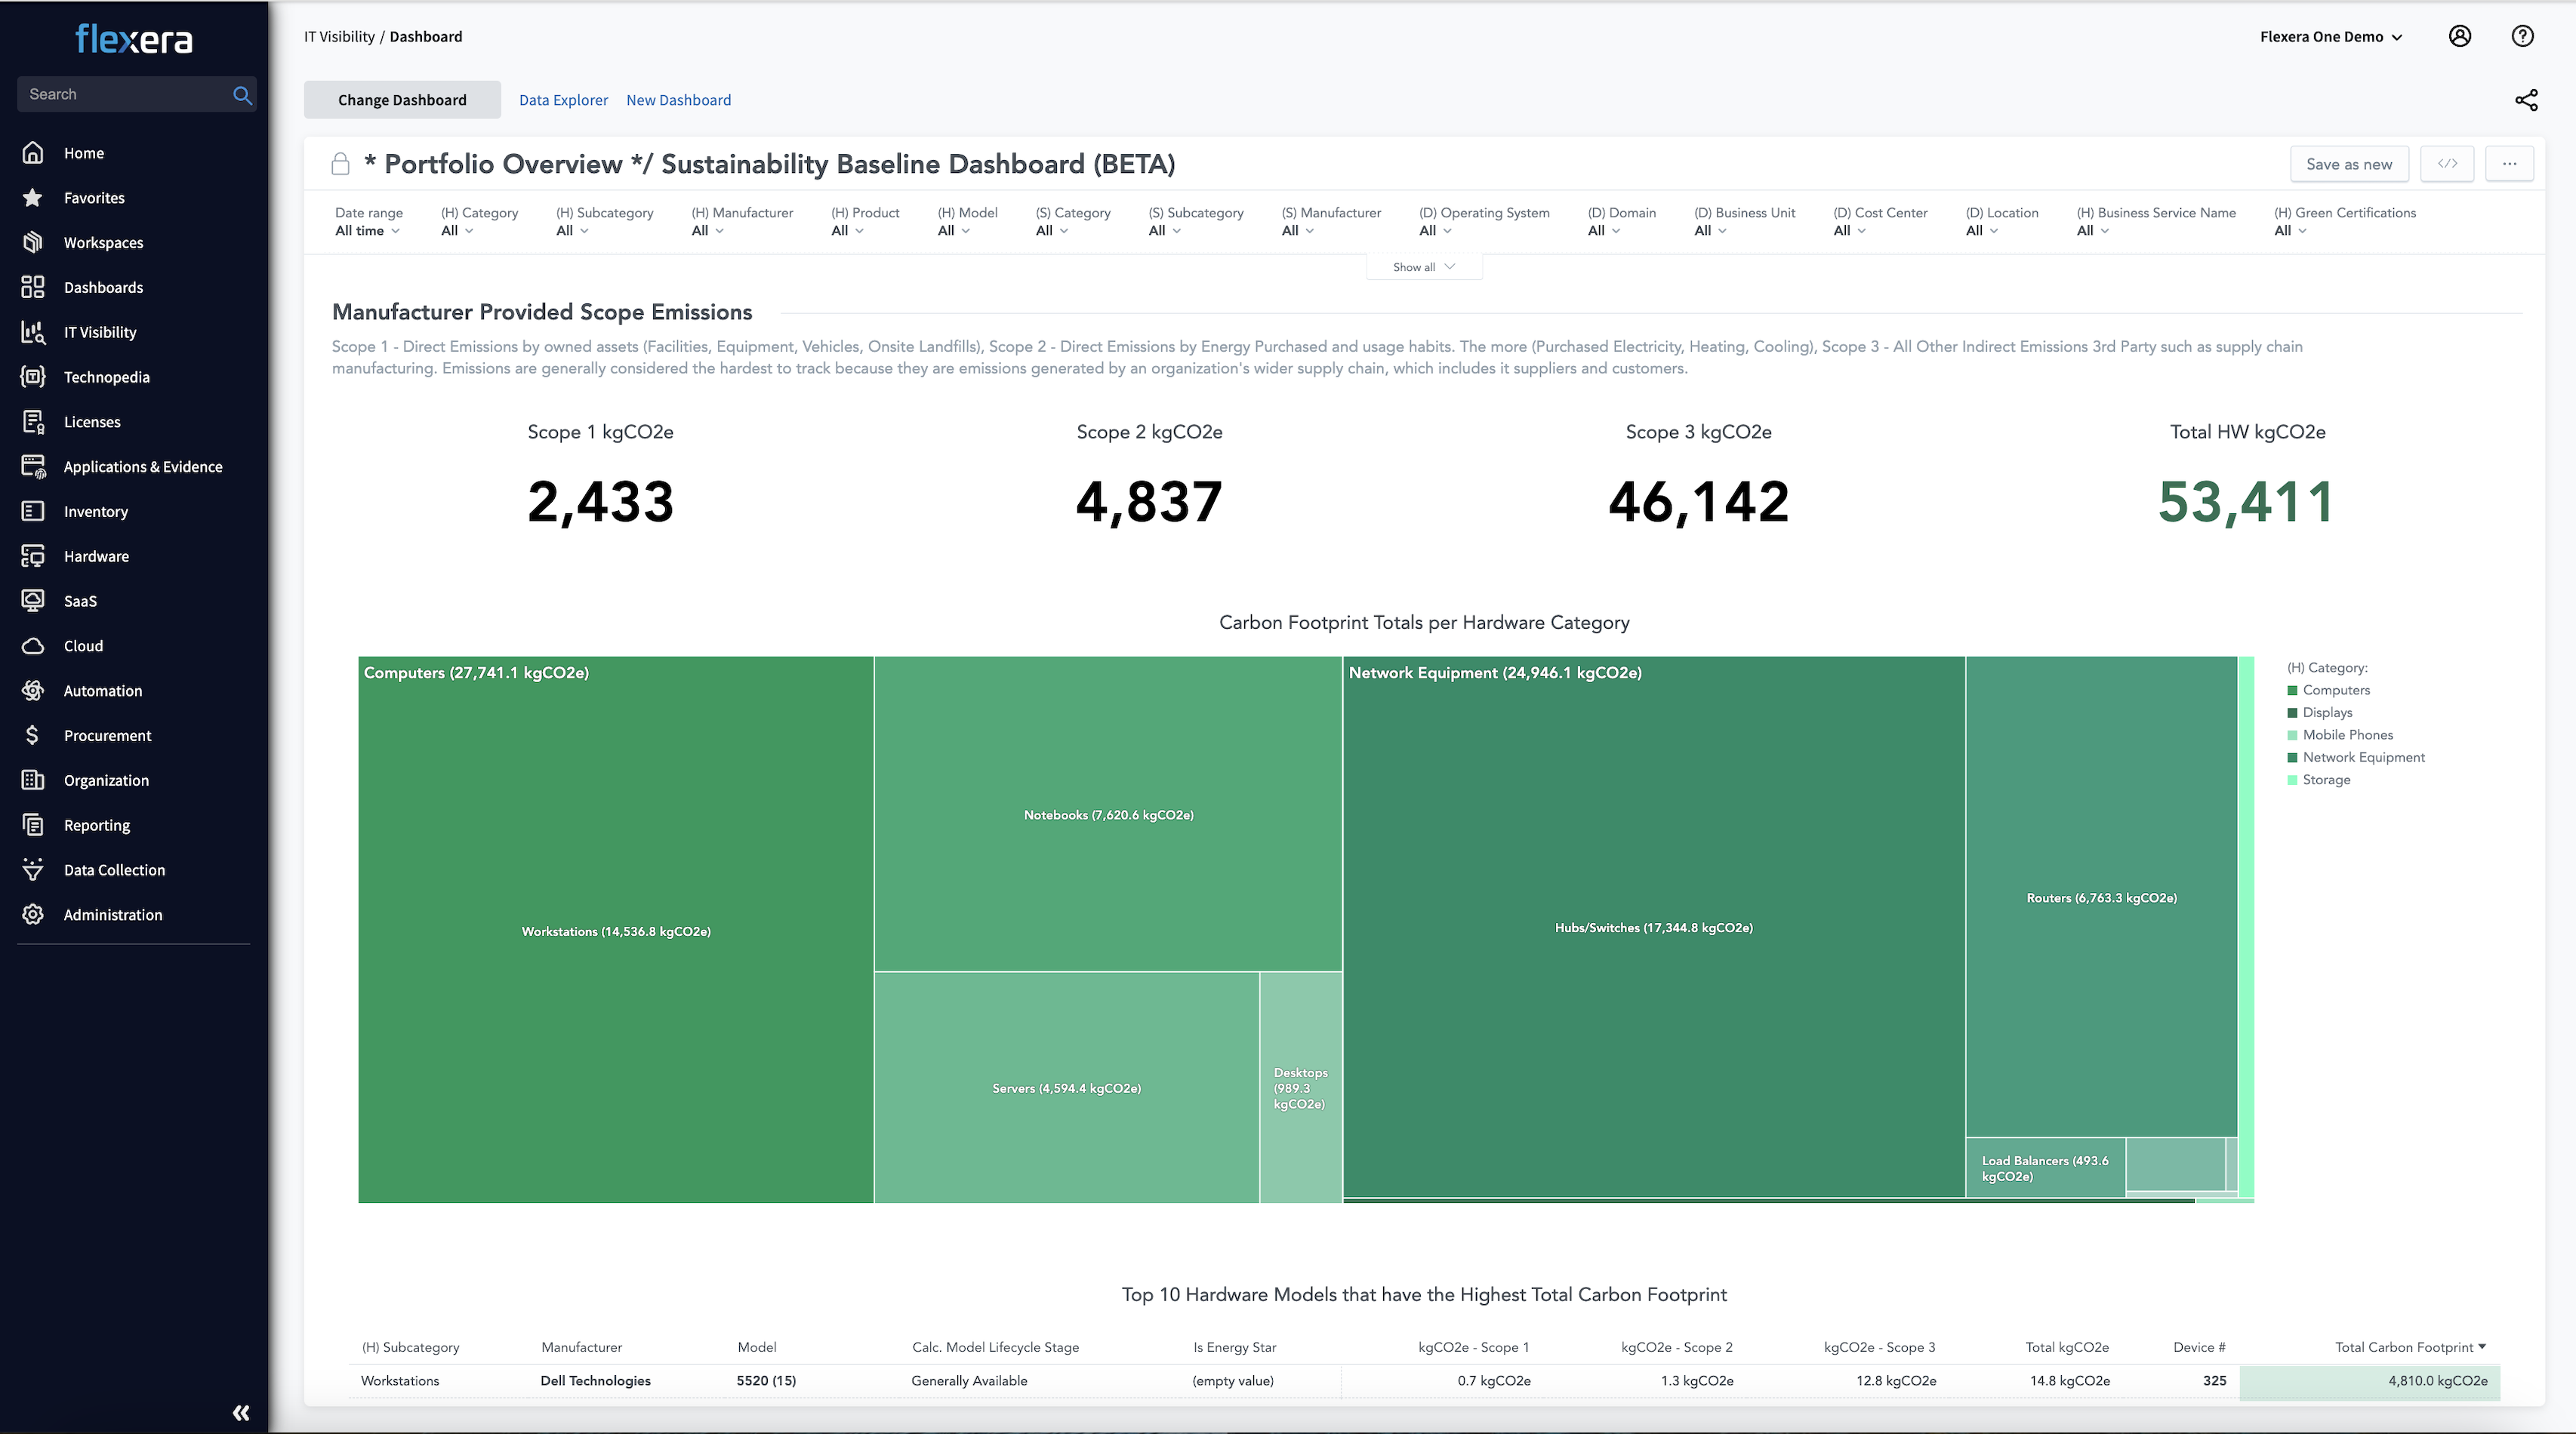The image size is (2576, 1434).
Task: Open Technopedia from the sidebar
Action: coord(106,377)
